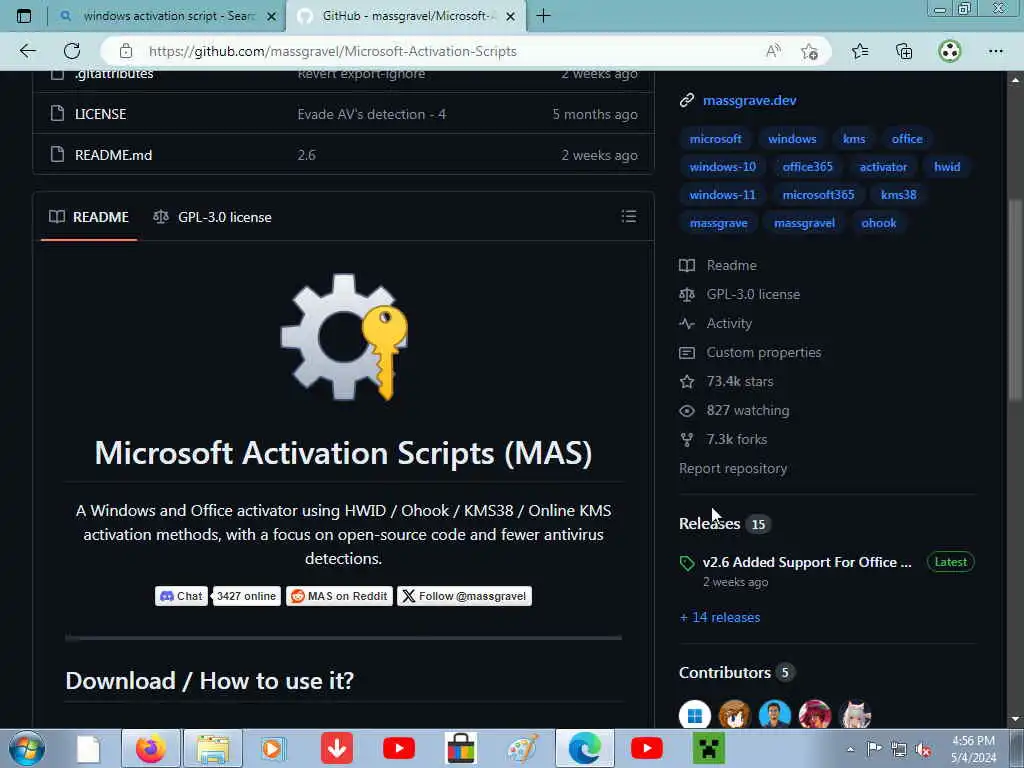Open the Releases 15 heading
The width and height of the screenshot is (1024, 768).
[x=724, y=524]
